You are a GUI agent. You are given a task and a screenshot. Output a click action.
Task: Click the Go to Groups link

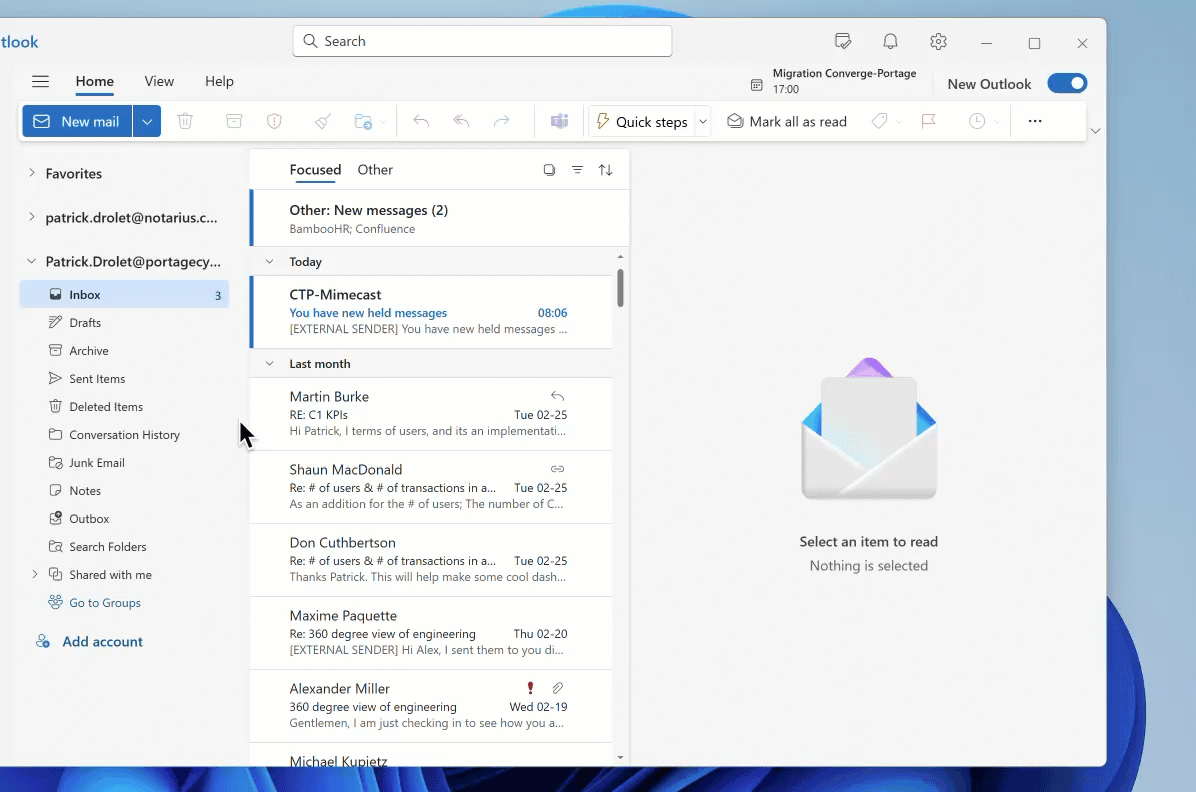tap(105, 603)
